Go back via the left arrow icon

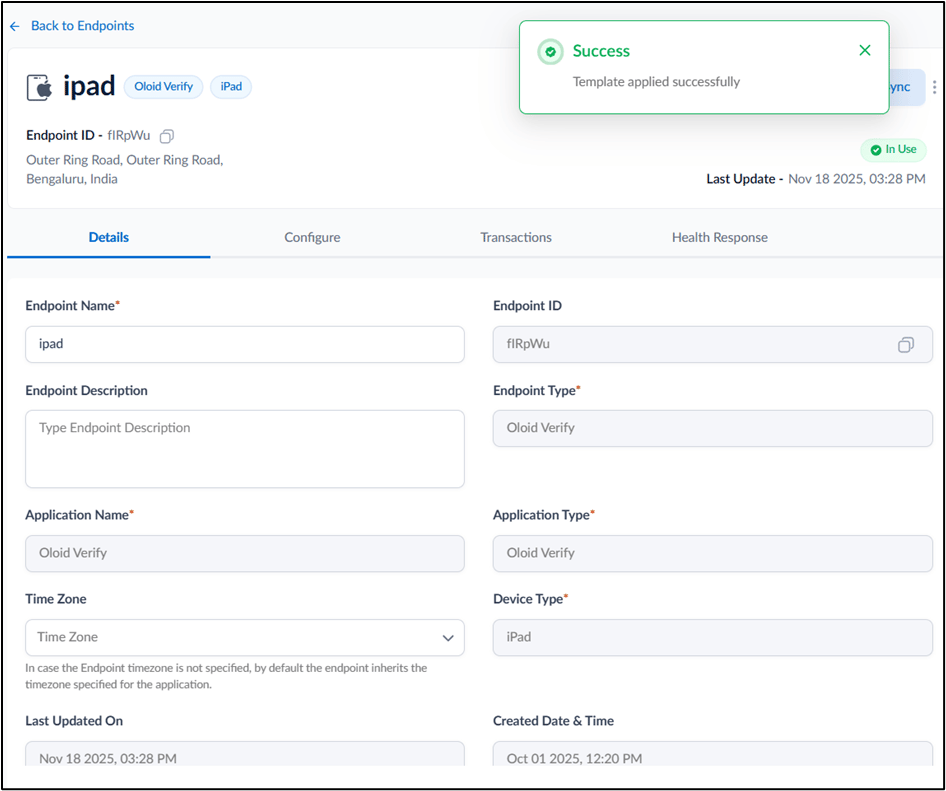tap(15, 27)
